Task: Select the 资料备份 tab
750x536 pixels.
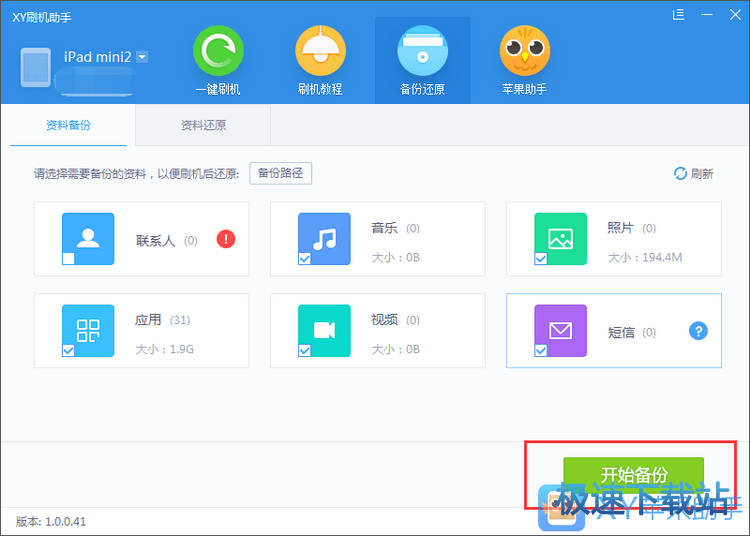Action: [x=68, y=126]
